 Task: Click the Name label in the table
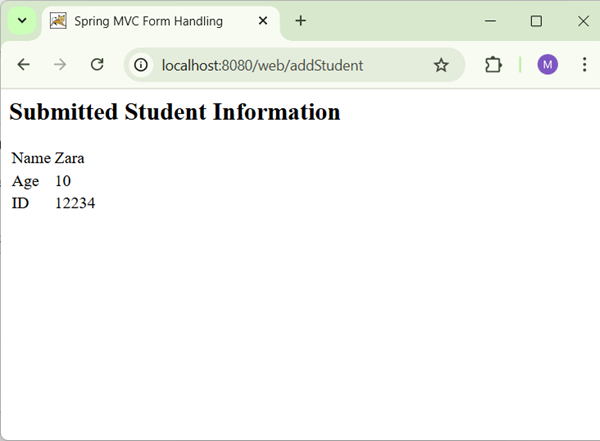tap(31, 158)
